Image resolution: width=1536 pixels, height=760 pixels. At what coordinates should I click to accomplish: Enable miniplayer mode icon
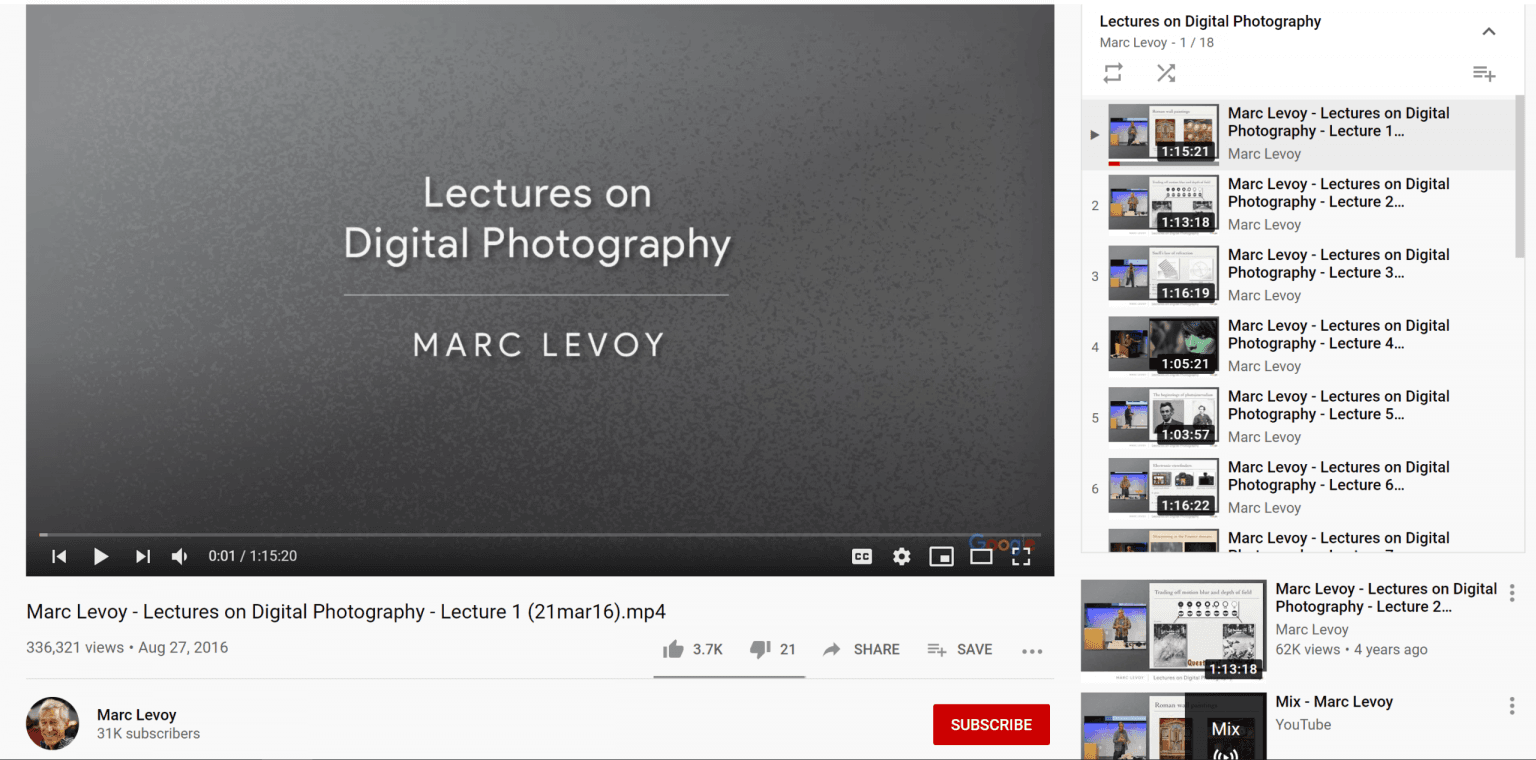(x=941, y=556)
